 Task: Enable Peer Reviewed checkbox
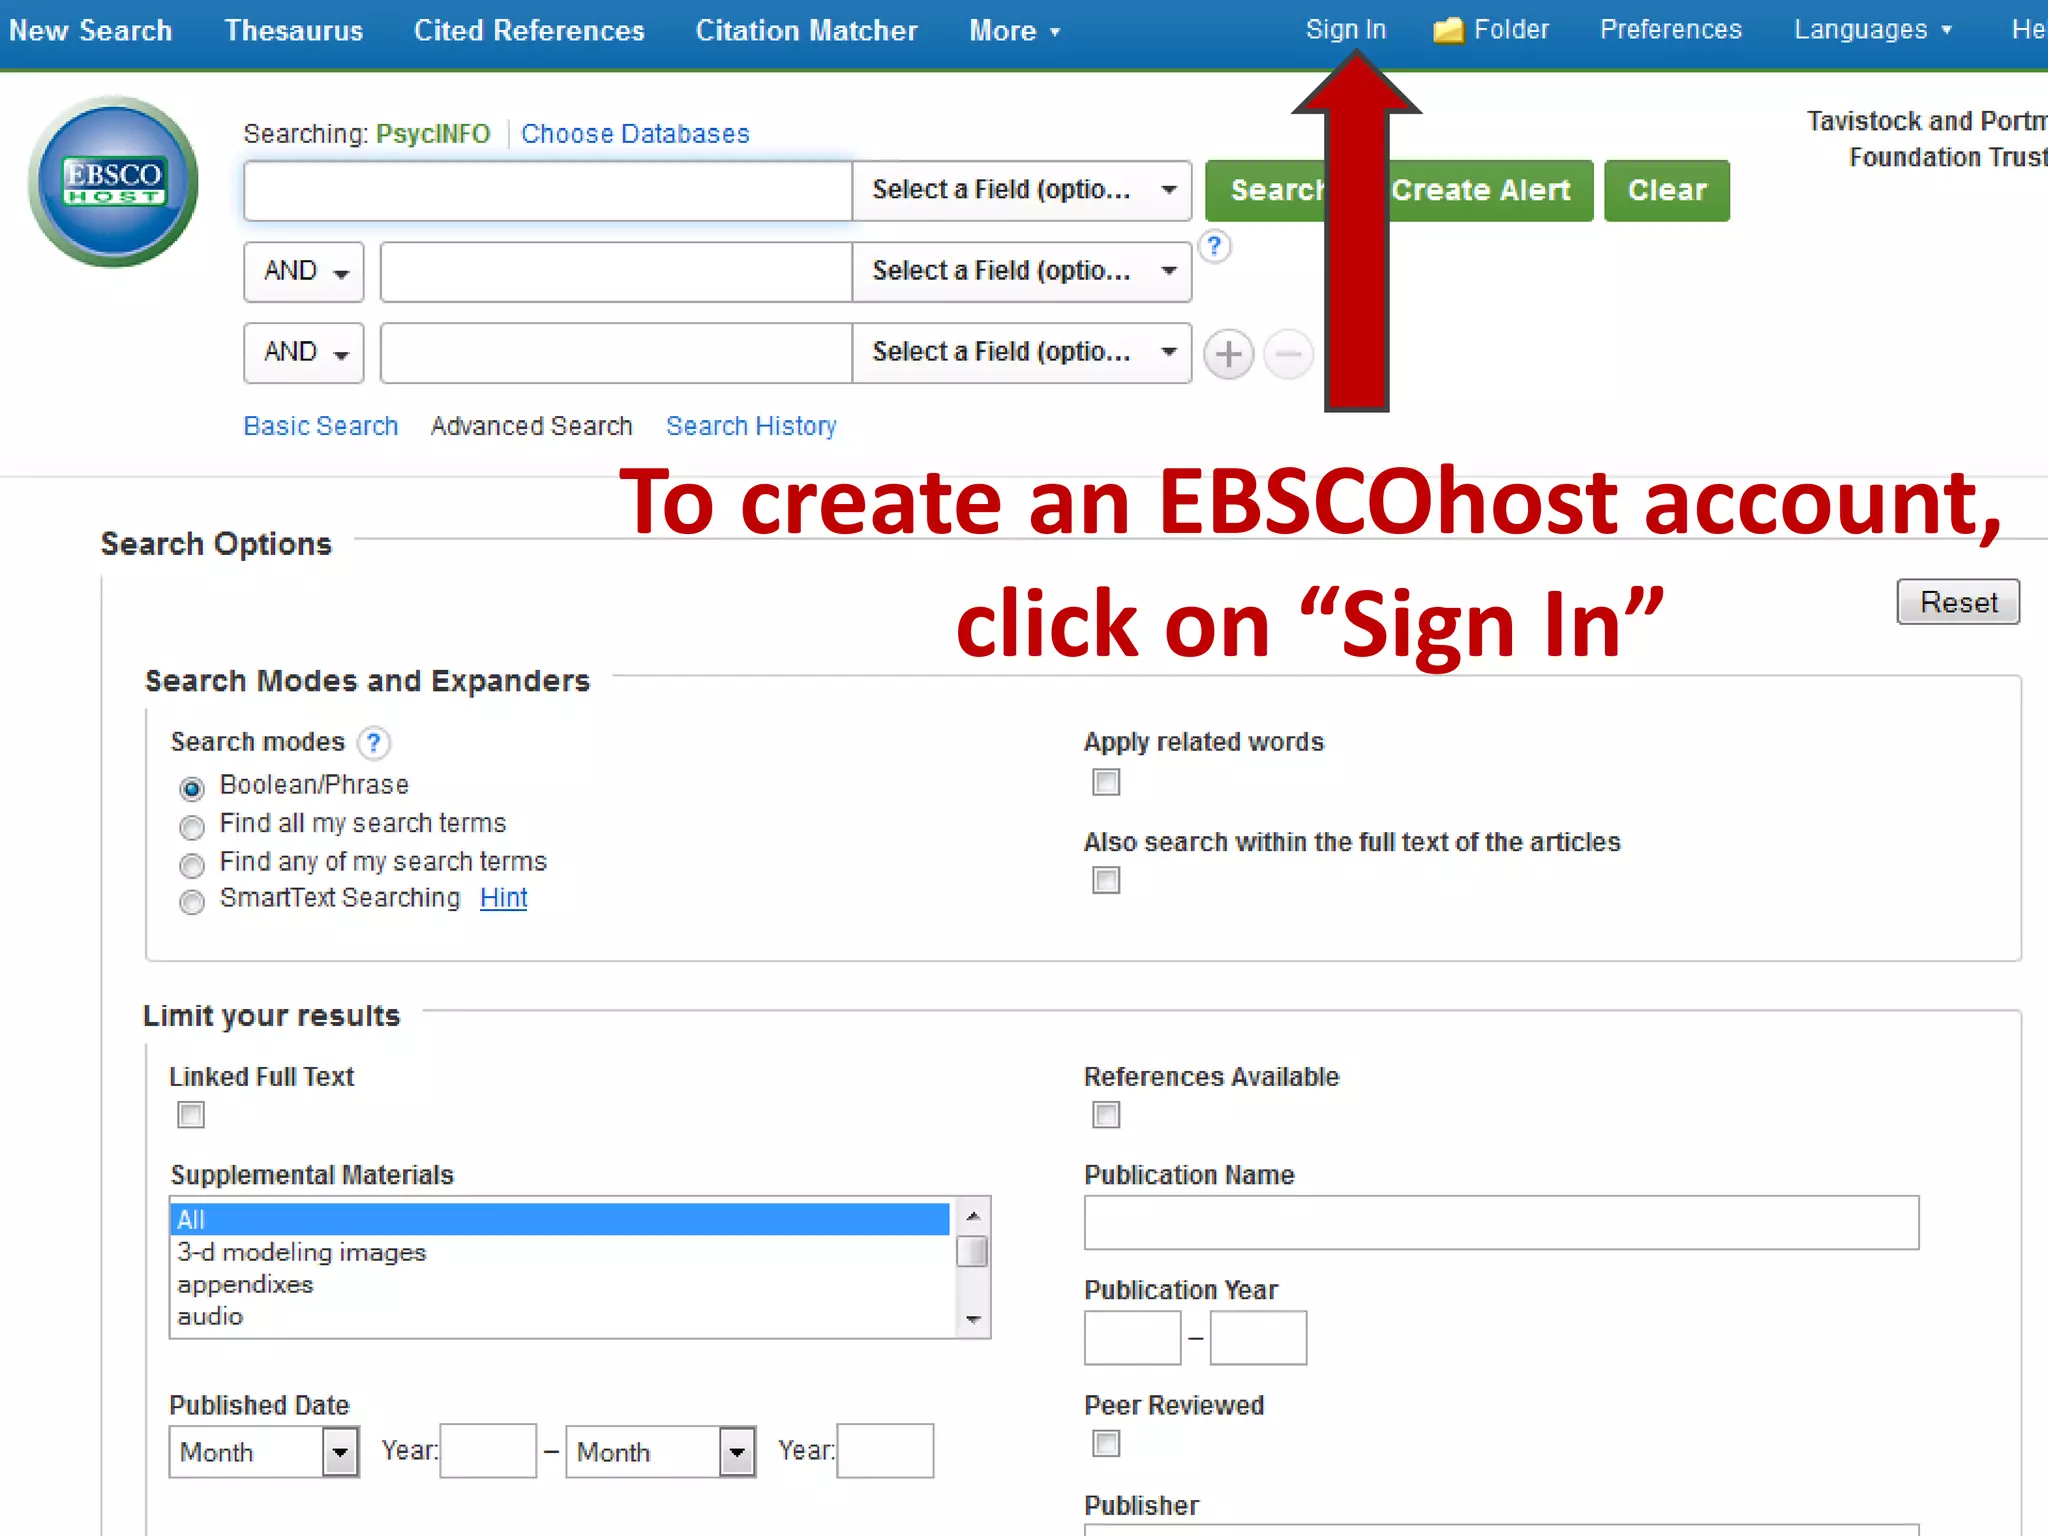(x=1106, y=1443)
